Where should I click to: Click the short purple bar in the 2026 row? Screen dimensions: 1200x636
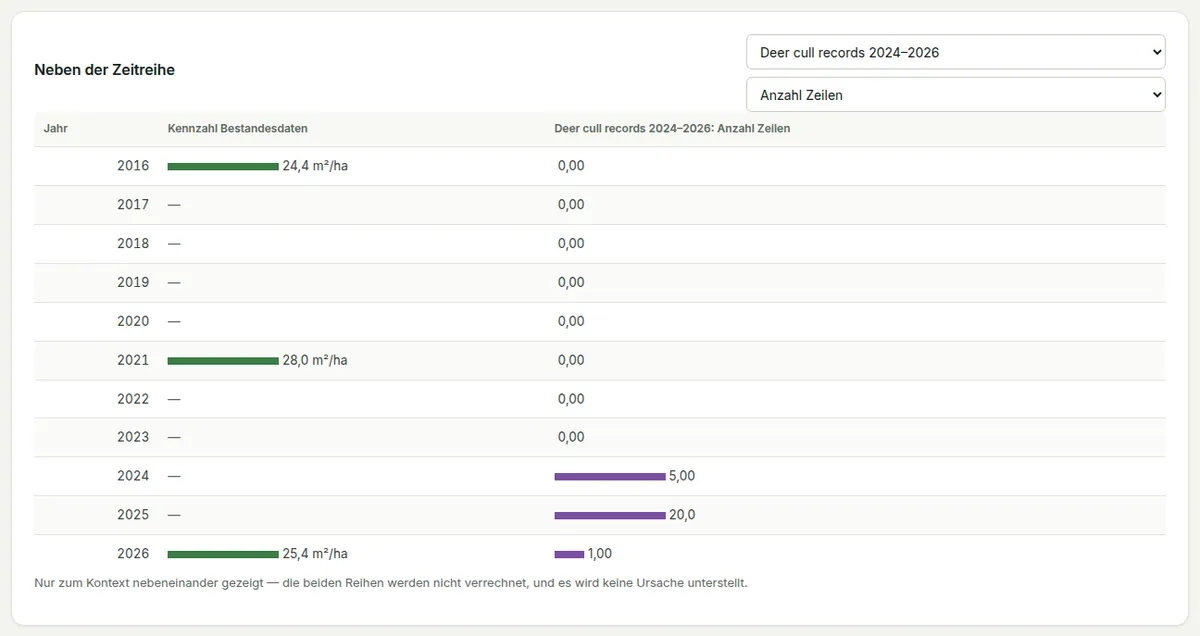click(x=569, y=554)
